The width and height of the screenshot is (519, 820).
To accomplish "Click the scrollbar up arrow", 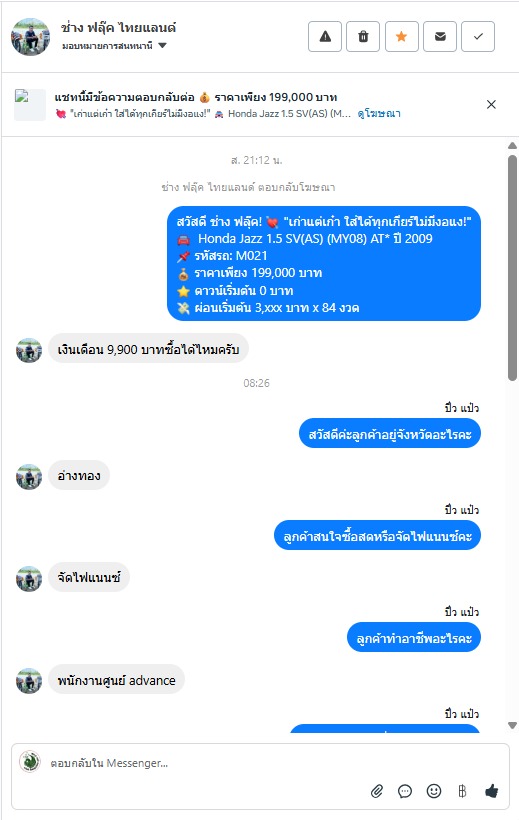I will 513,146.
